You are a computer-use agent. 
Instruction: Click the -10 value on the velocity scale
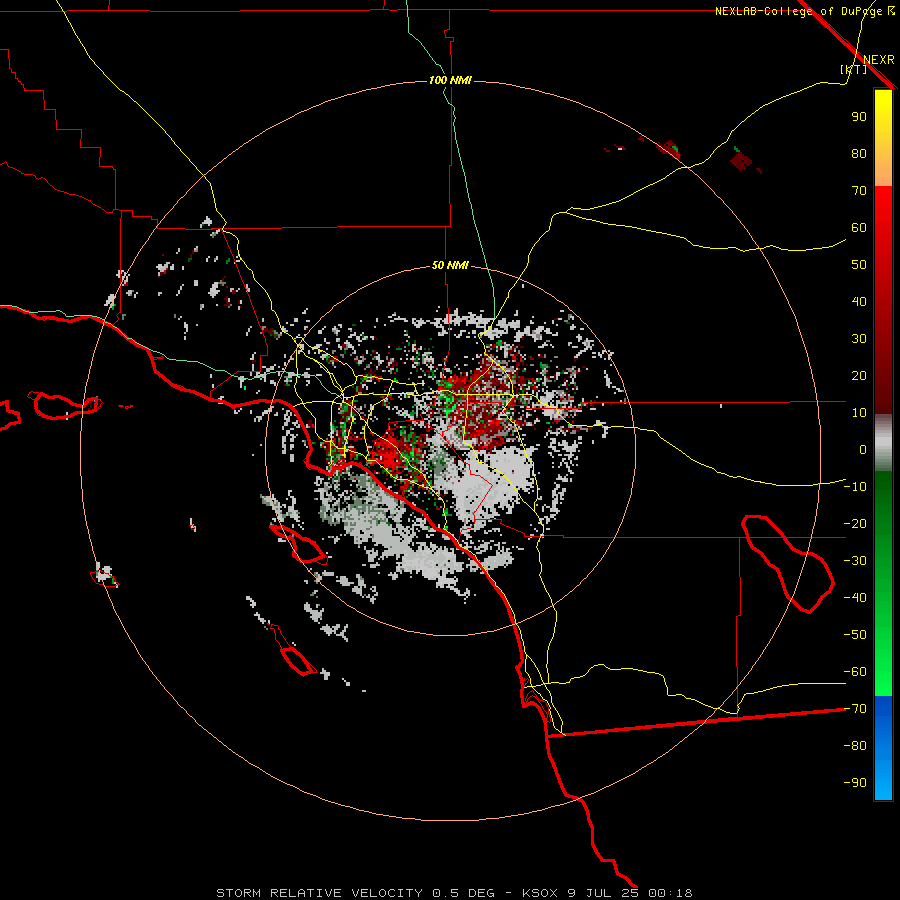pyautogui.click(x=855, y=487)
